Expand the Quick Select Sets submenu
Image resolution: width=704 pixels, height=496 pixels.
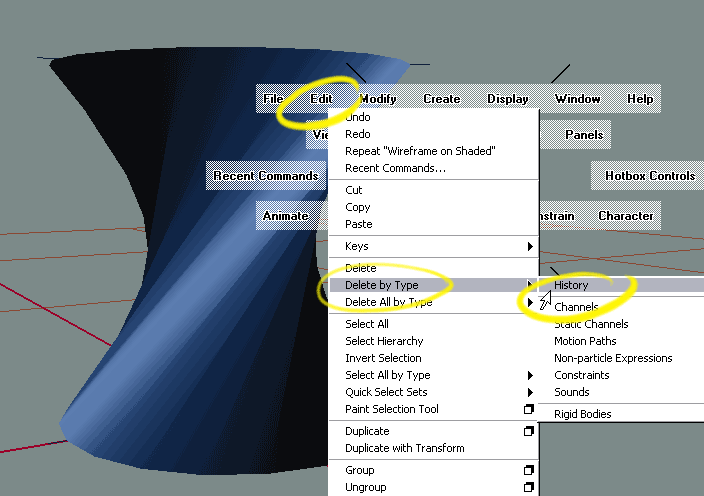click(x=529, y=393)
